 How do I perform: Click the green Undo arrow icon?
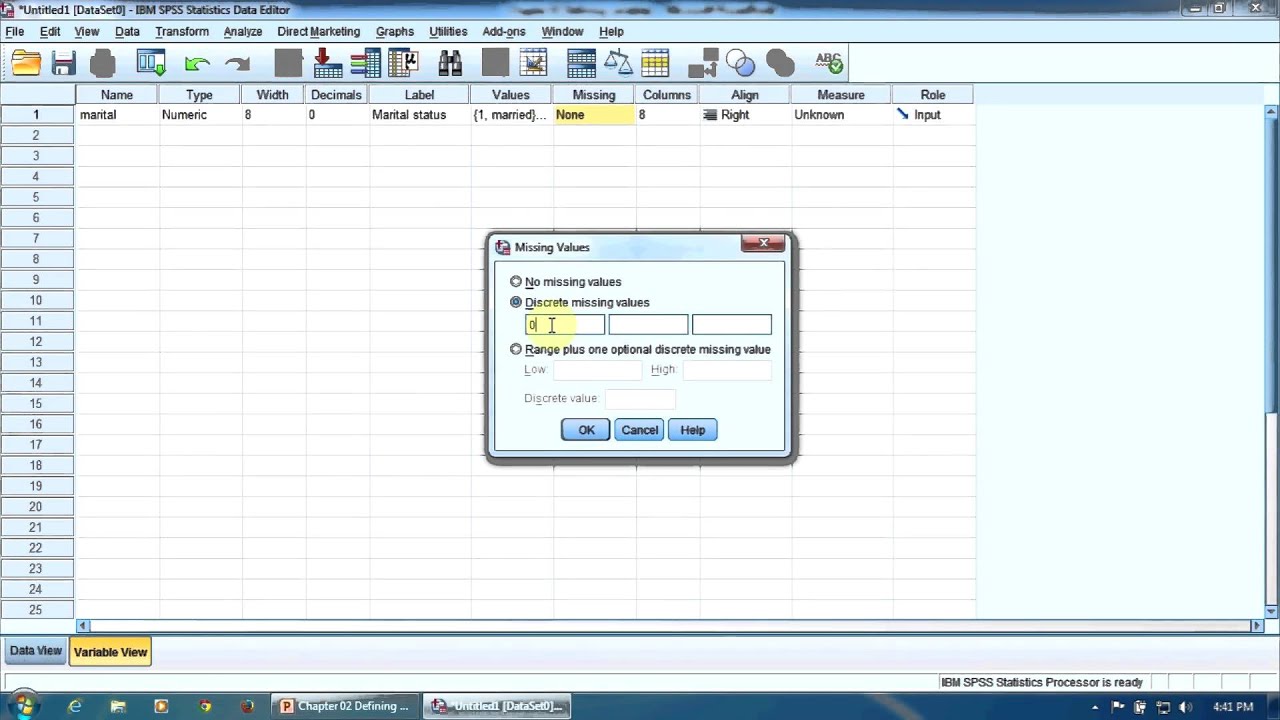197,64
